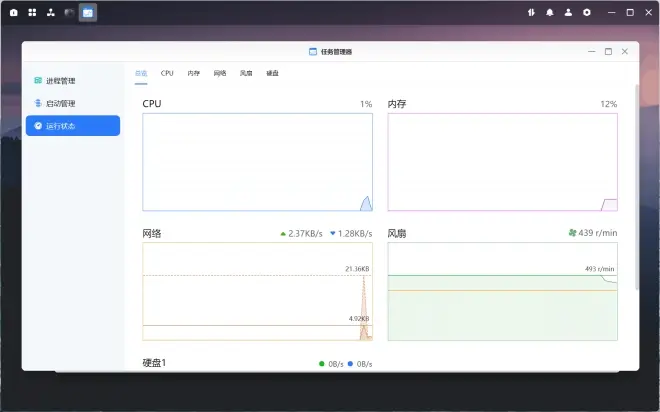Open 进程管理 in the sidebar
Image resolution: width=660 pixels, height=412 pixels.
point(73,80)
